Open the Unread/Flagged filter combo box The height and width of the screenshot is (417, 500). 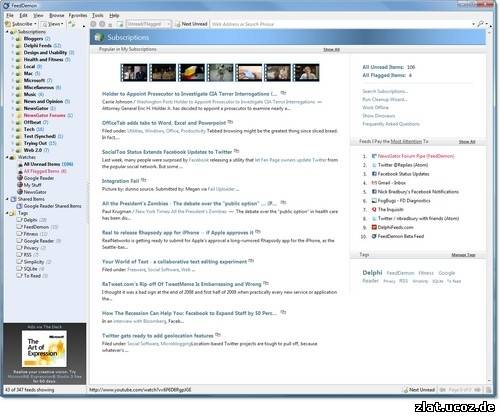(149, 24)
